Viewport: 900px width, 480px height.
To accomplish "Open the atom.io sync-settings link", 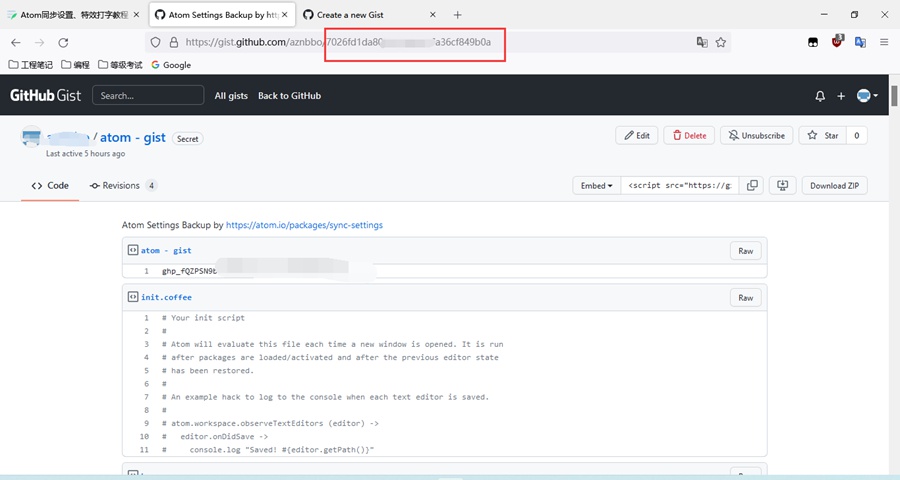I will click(304, 226).
